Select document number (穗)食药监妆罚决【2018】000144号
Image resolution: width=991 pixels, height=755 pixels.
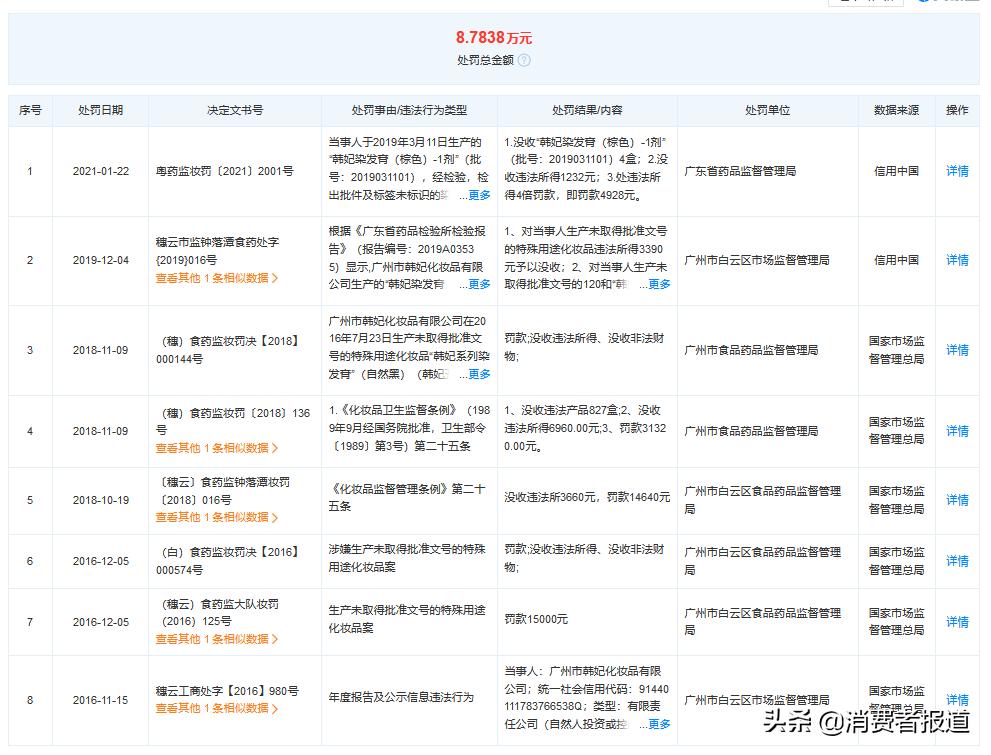[x=226, y=349]
